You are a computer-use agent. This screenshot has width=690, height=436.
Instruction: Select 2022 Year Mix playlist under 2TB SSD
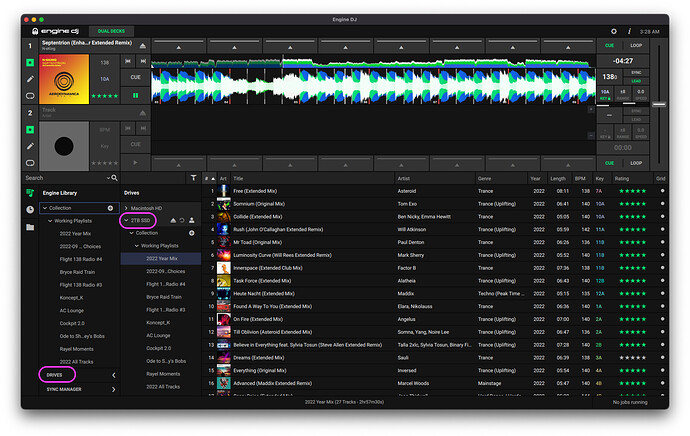pyautogui.click(x=161, y=259)
